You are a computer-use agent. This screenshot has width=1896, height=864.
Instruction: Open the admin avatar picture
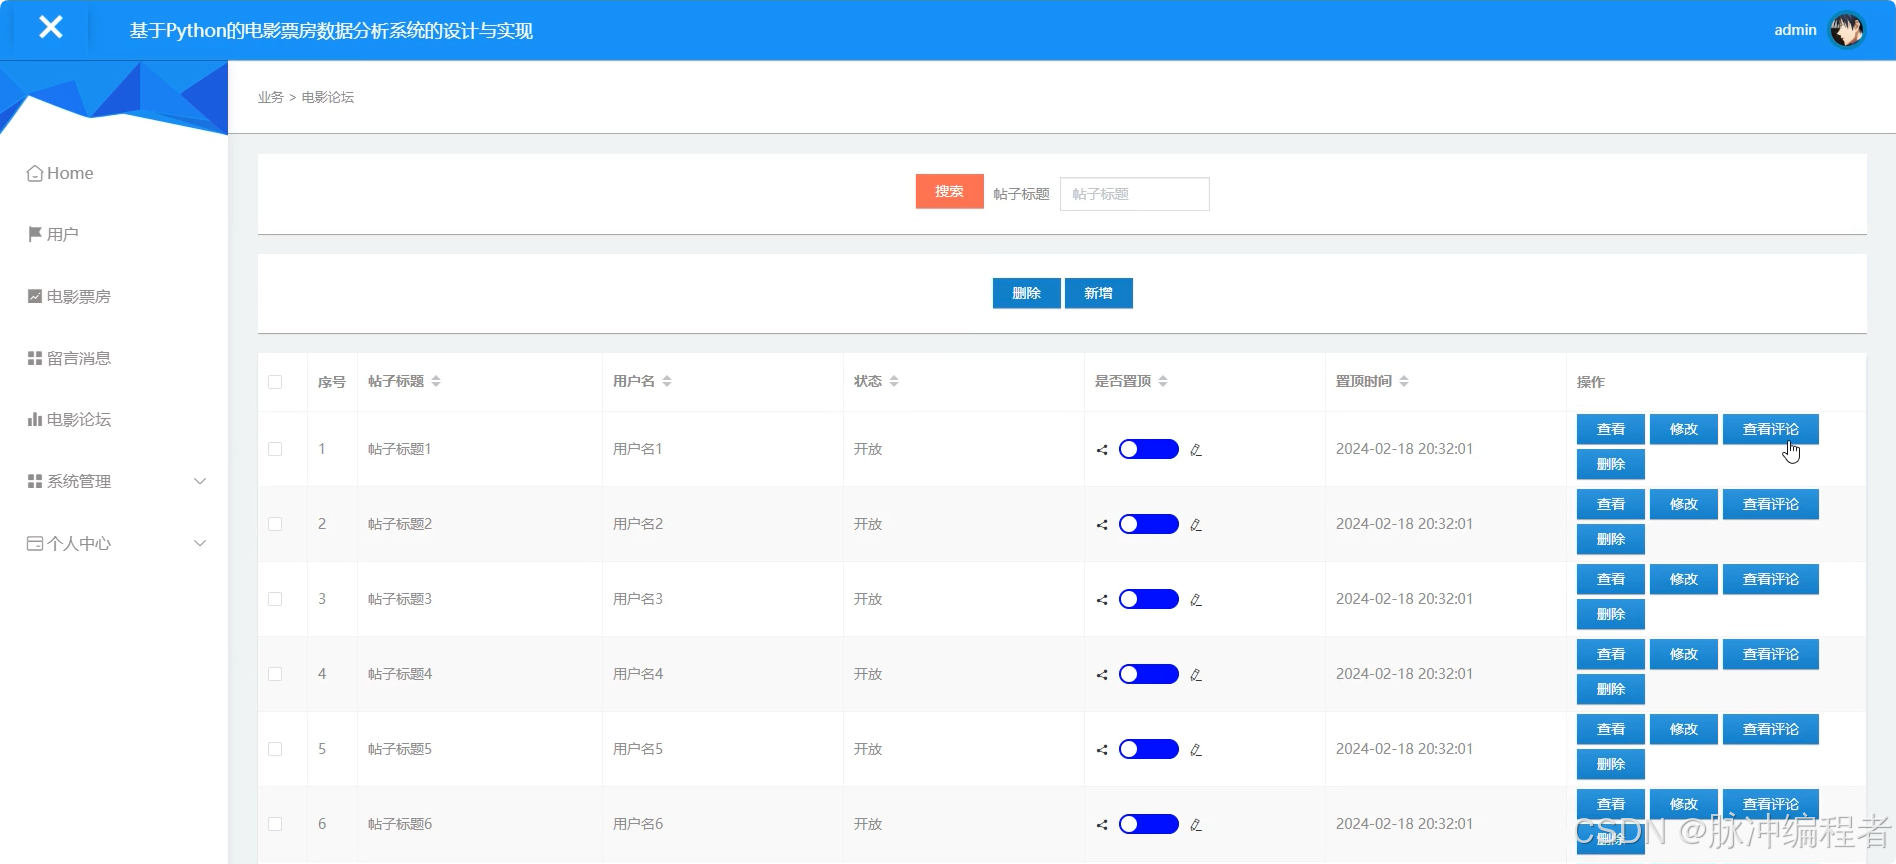[1846, 30]
